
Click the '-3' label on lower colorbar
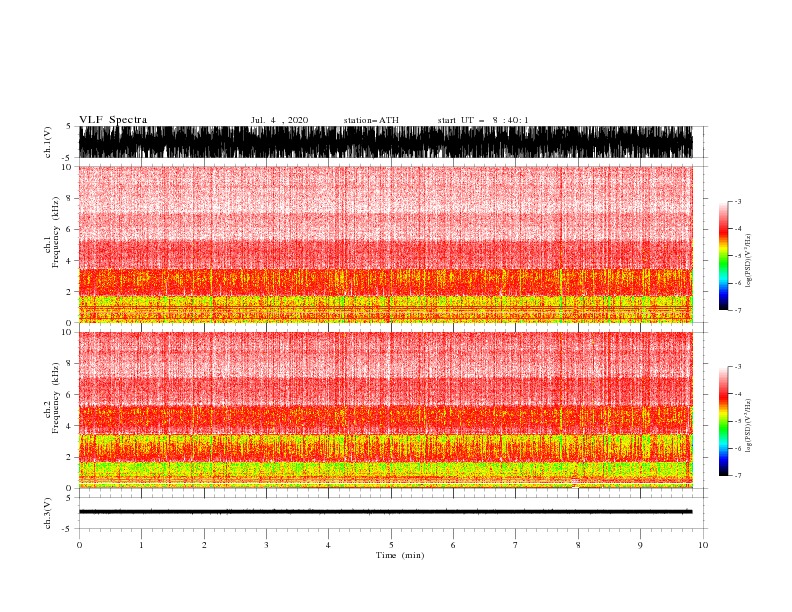point(738,367)
